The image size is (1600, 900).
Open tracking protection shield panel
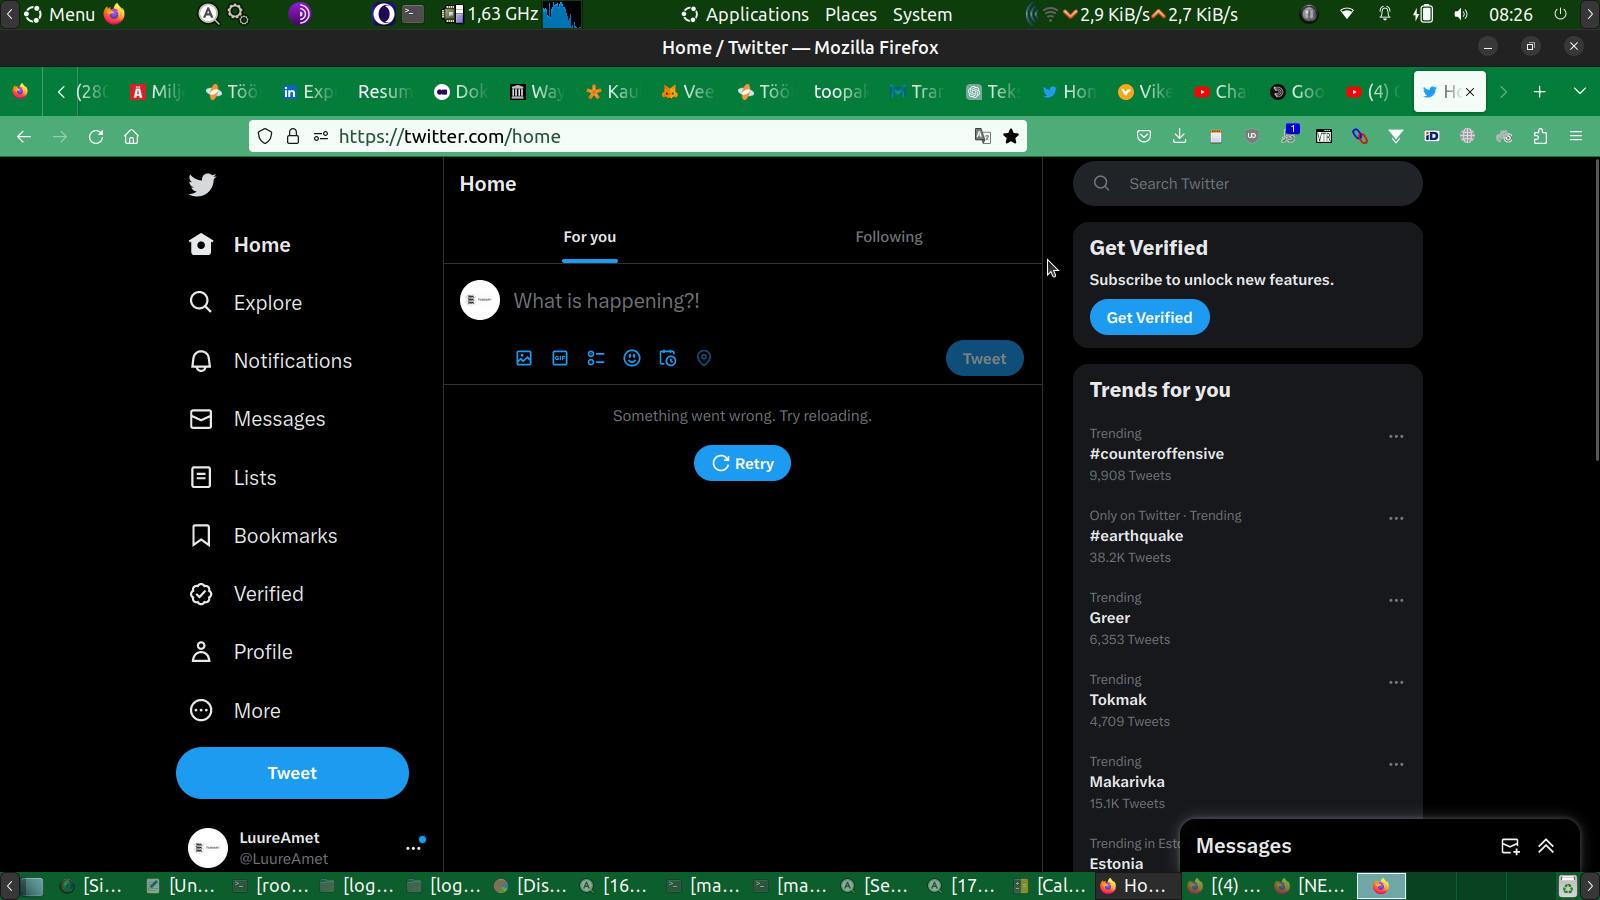[265, 136]
